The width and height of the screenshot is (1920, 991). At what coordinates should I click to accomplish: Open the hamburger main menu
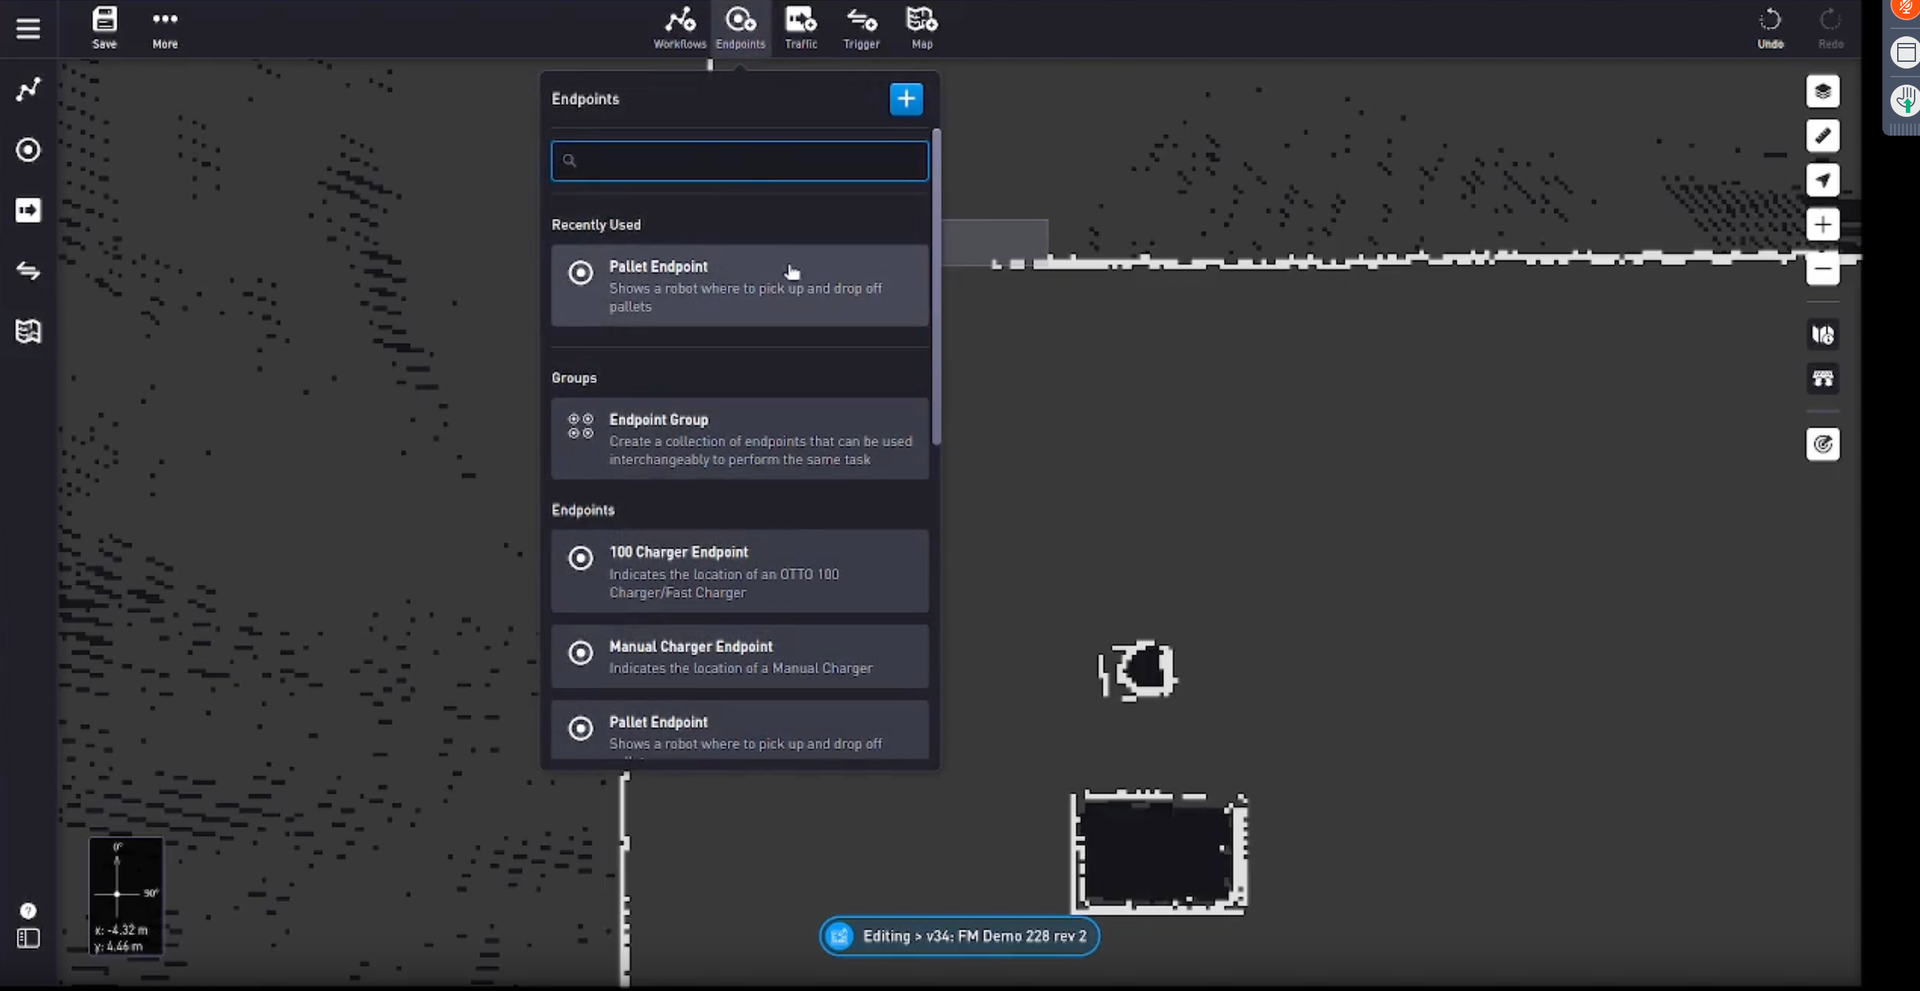(28, 29)
